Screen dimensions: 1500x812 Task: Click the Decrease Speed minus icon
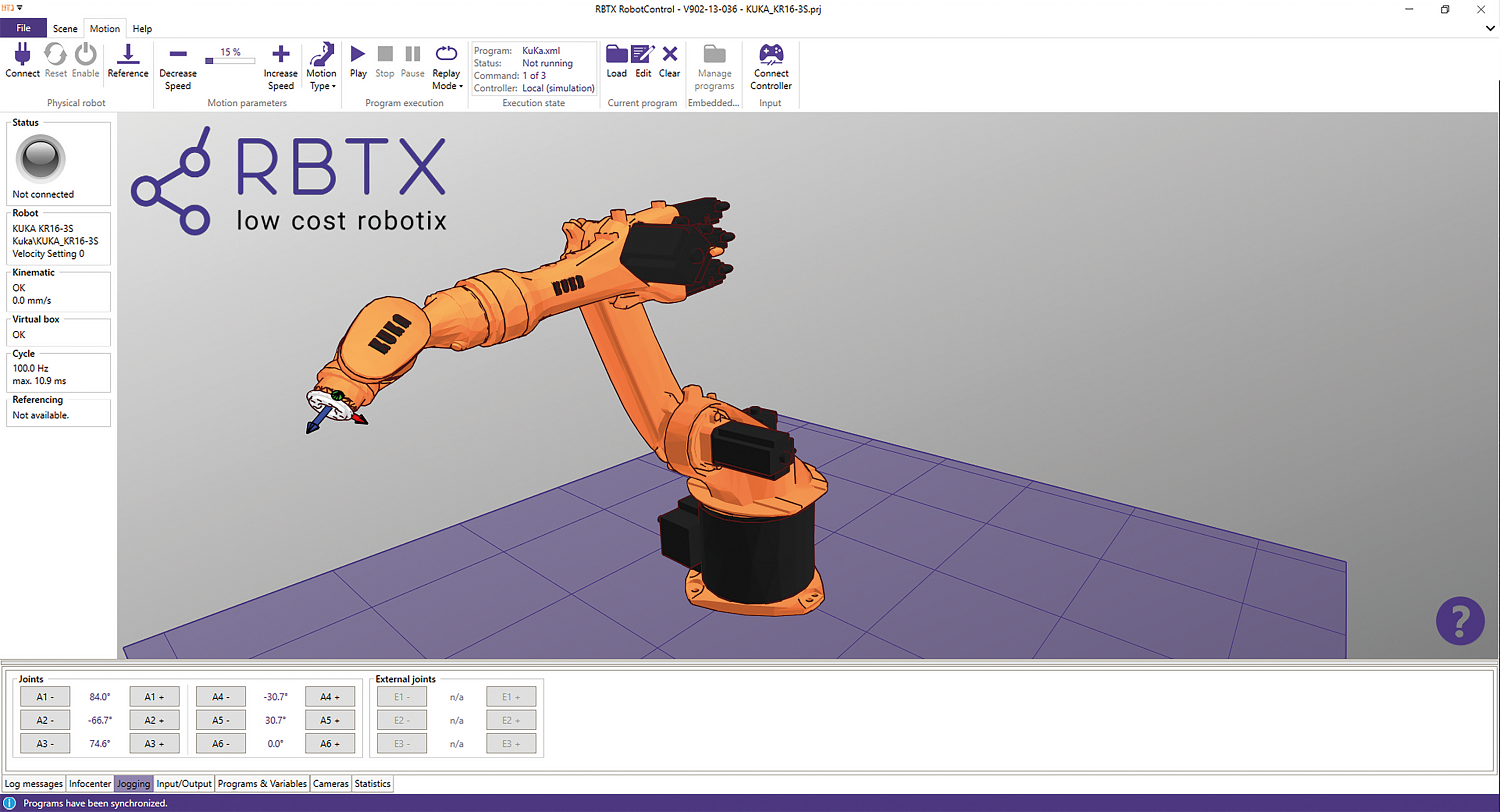tap(178, 54)
